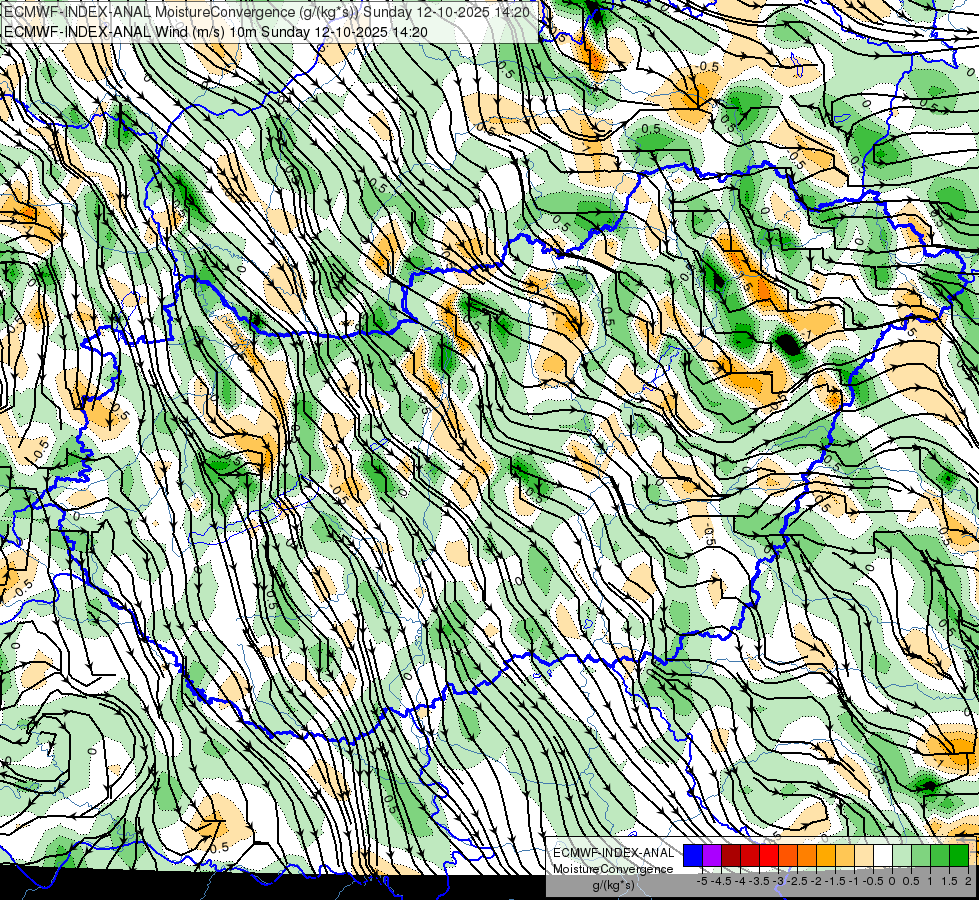Pick the darkest green swatch before 2
Screen dimensions: 979x900
point(960,856)
